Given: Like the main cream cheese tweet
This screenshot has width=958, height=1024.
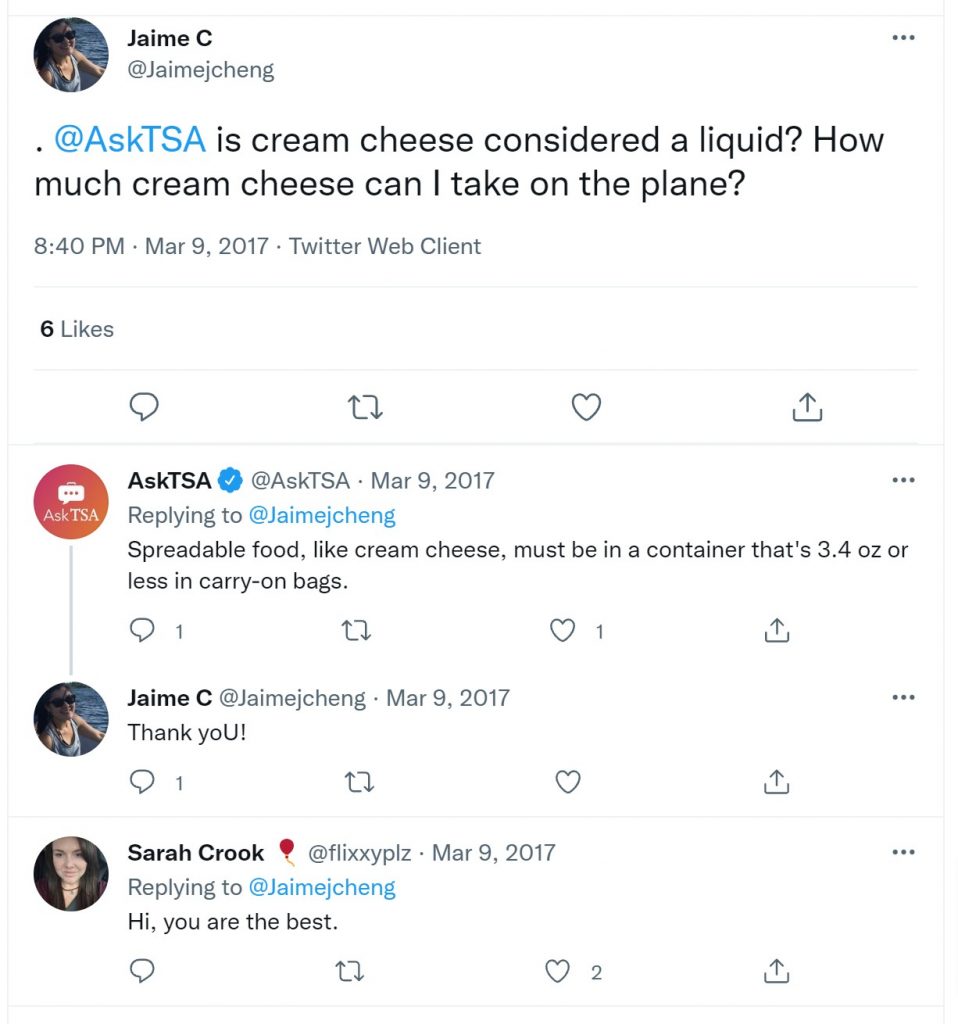Looking at the screenshot, I should pyautogui.click(x=586, y=407).
